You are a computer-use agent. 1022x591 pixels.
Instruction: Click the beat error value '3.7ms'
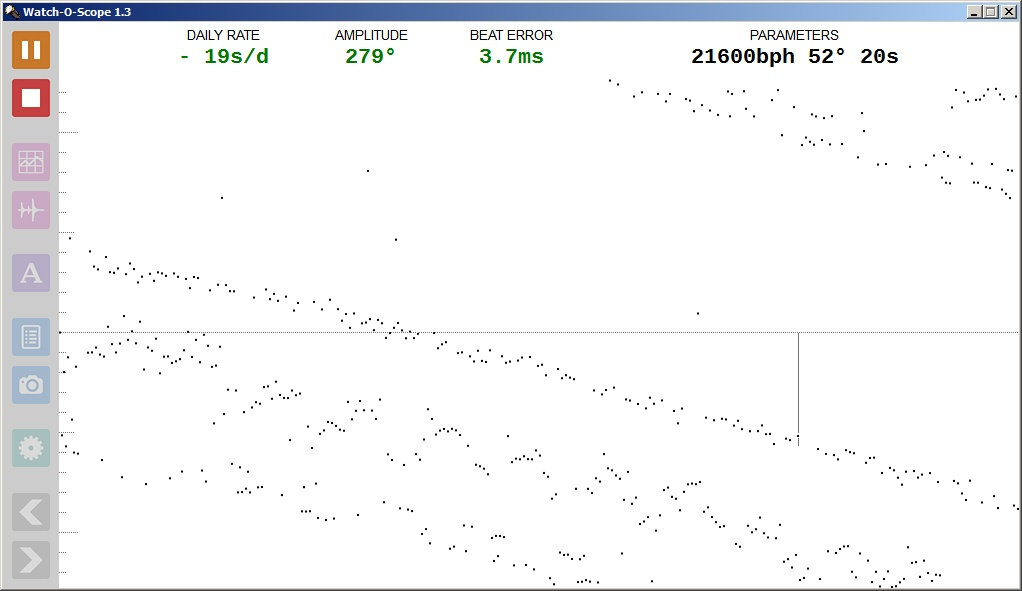(x=511, y=57)
